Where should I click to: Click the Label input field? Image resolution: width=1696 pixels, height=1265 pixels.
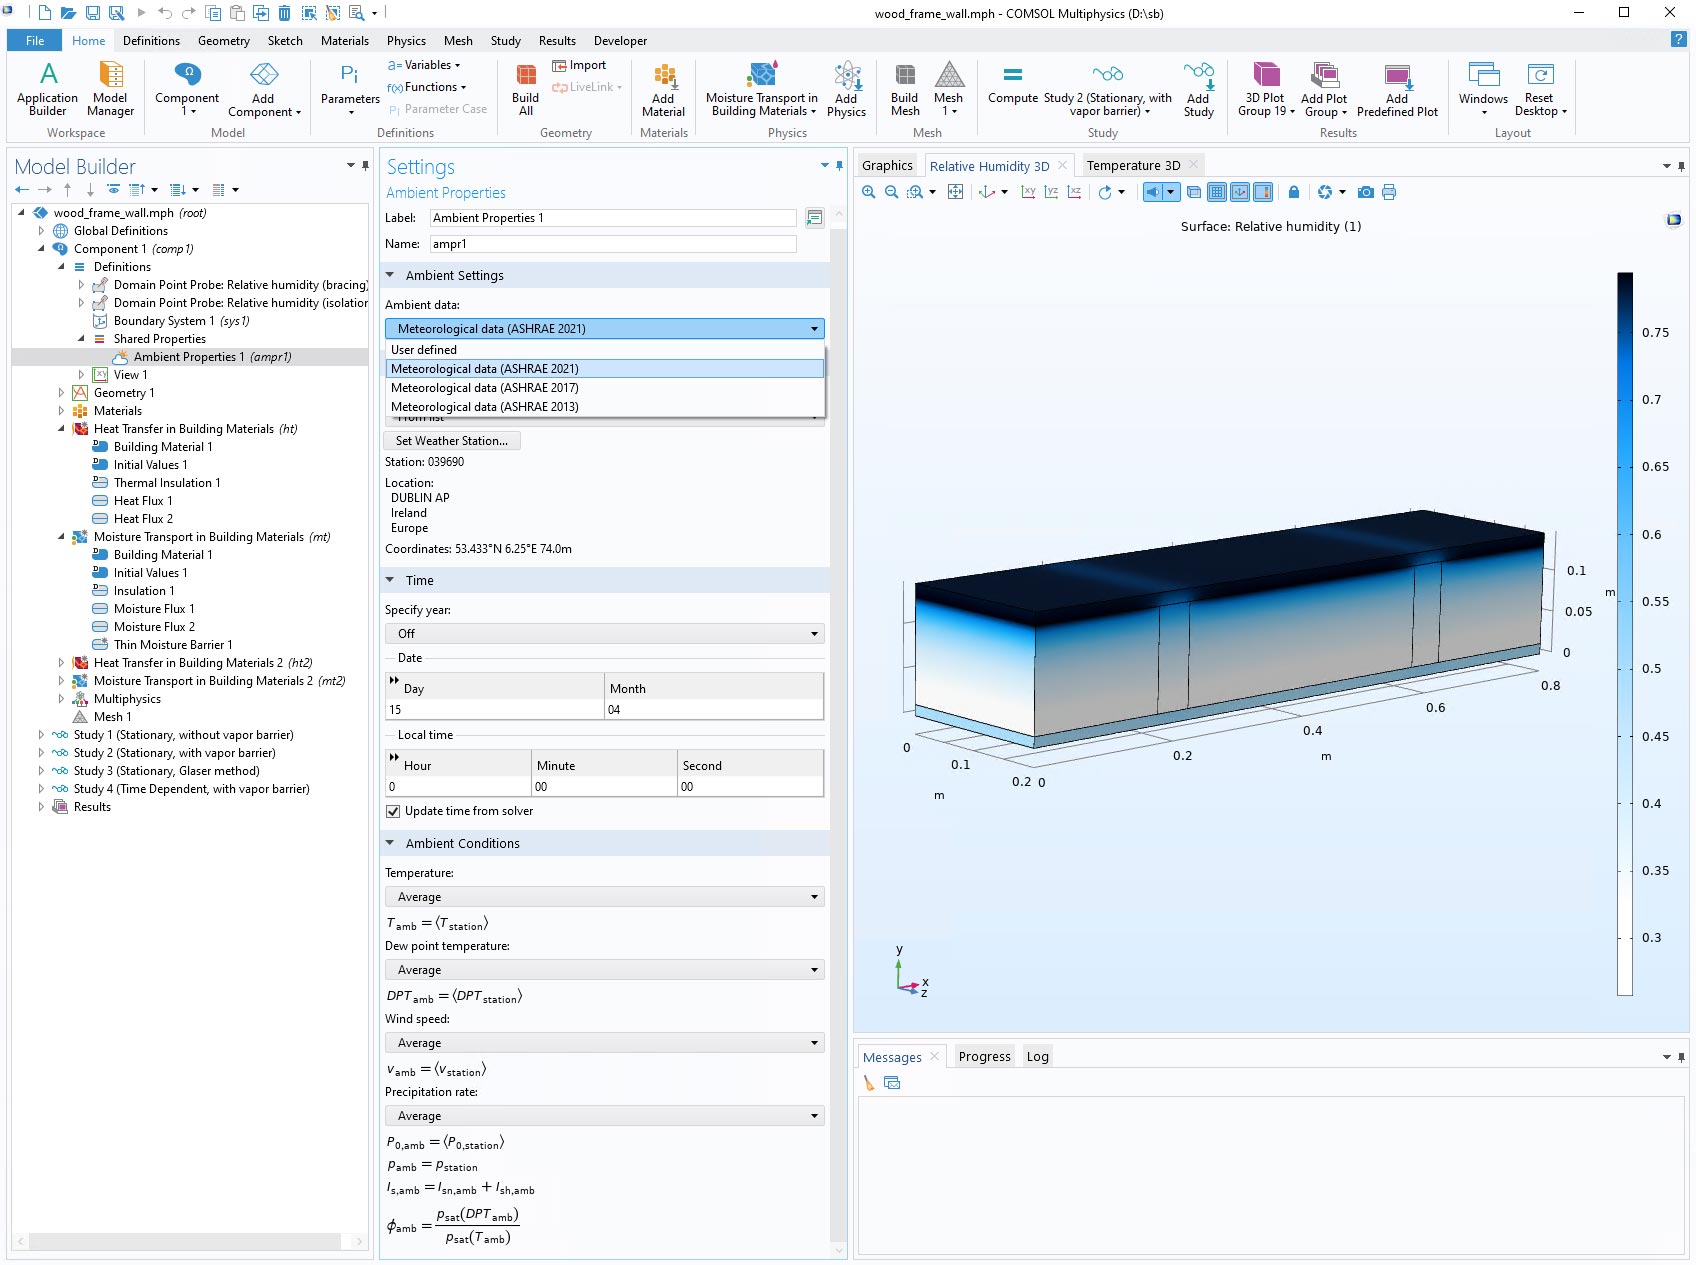tap(613, 218)
